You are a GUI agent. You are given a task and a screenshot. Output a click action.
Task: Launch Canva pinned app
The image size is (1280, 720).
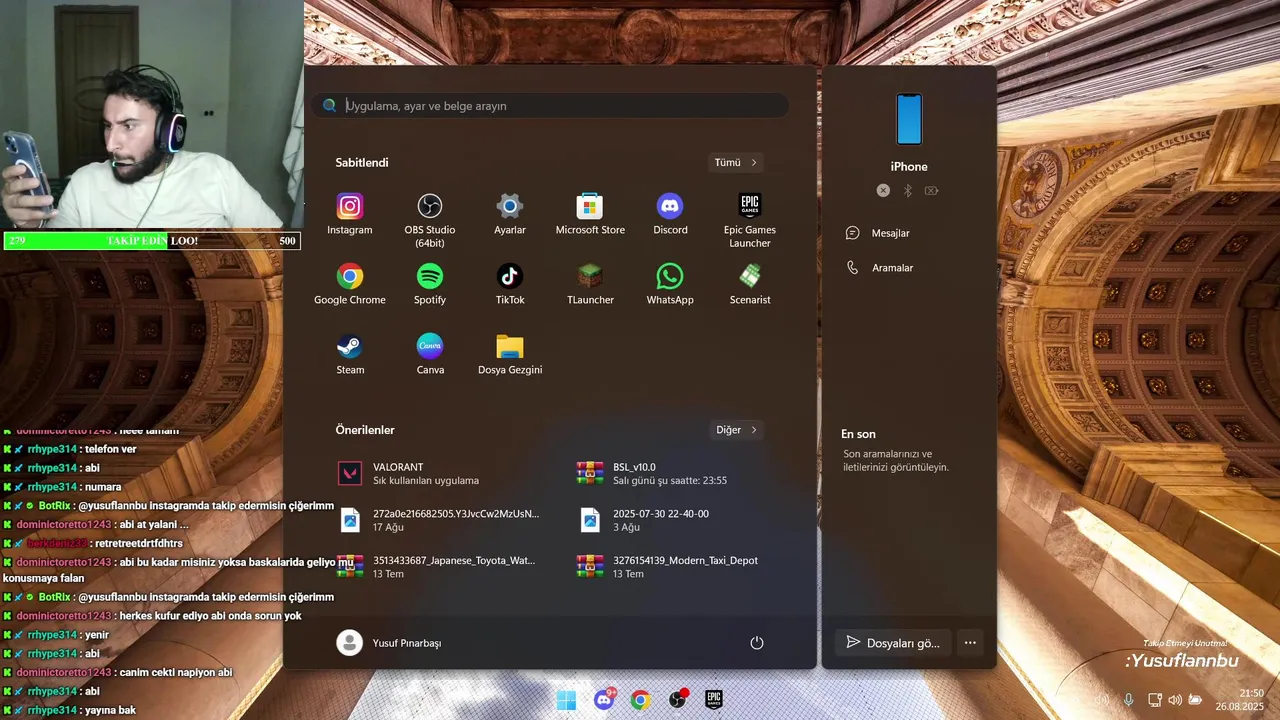pyautogui.click(x=430, y=355)
